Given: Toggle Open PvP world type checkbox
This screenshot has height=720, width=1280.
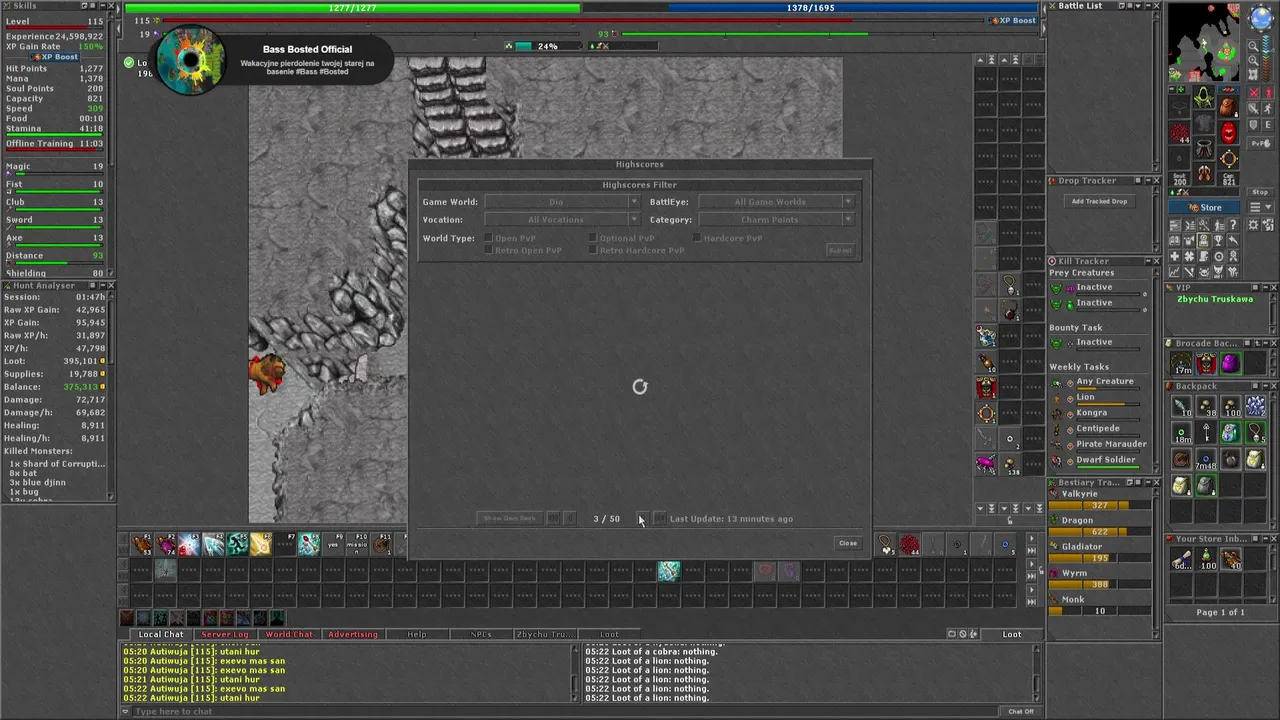Looking at the screenshot, I should pyautogui.click(x=489, y=238).
